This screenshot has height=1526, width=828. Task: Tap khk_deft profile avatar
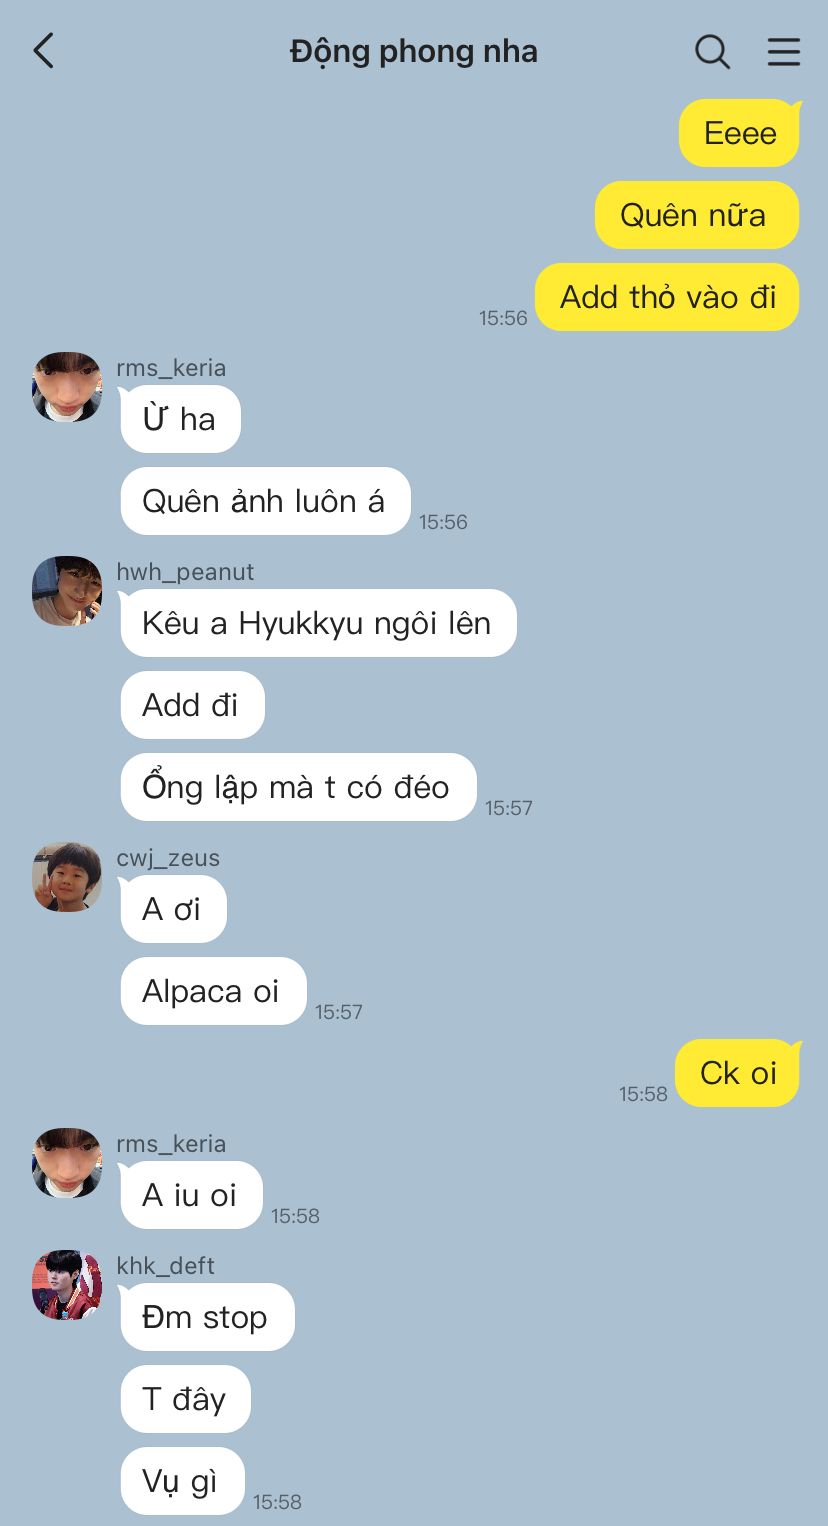point(67,1285)
